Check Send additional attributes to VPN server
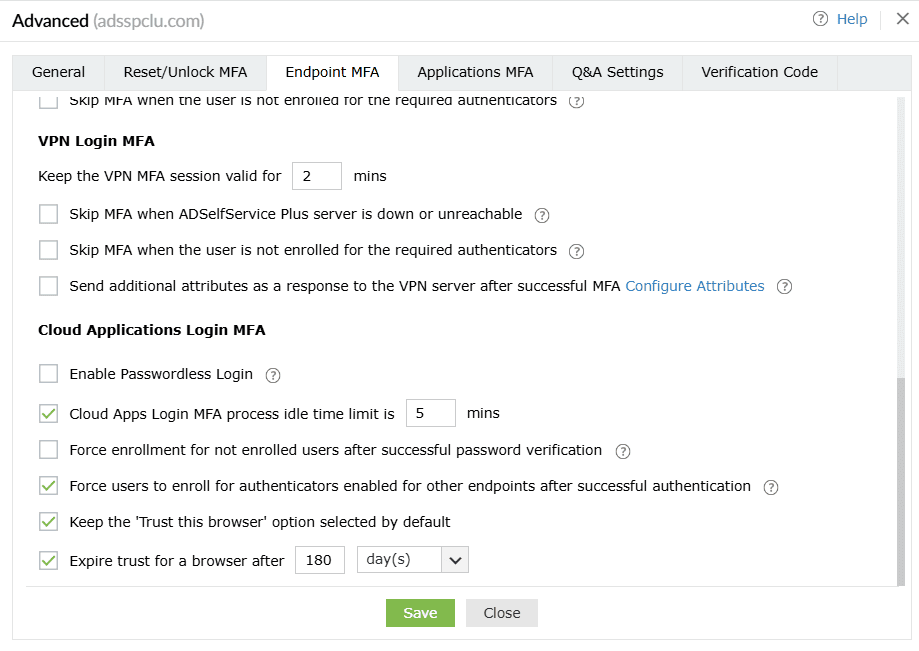Image resolution: width=919 pixels, height=651 pixels. [48, 286]
